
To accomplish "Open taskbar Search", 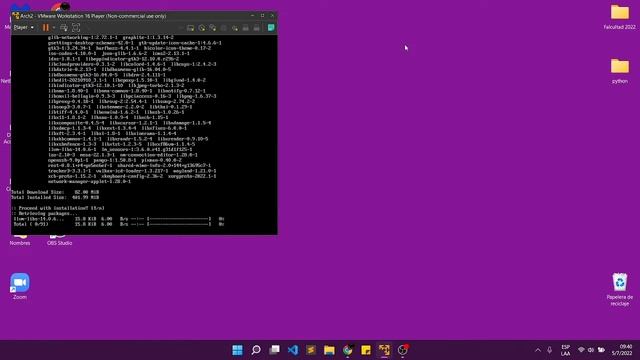I will pos(256,350).
